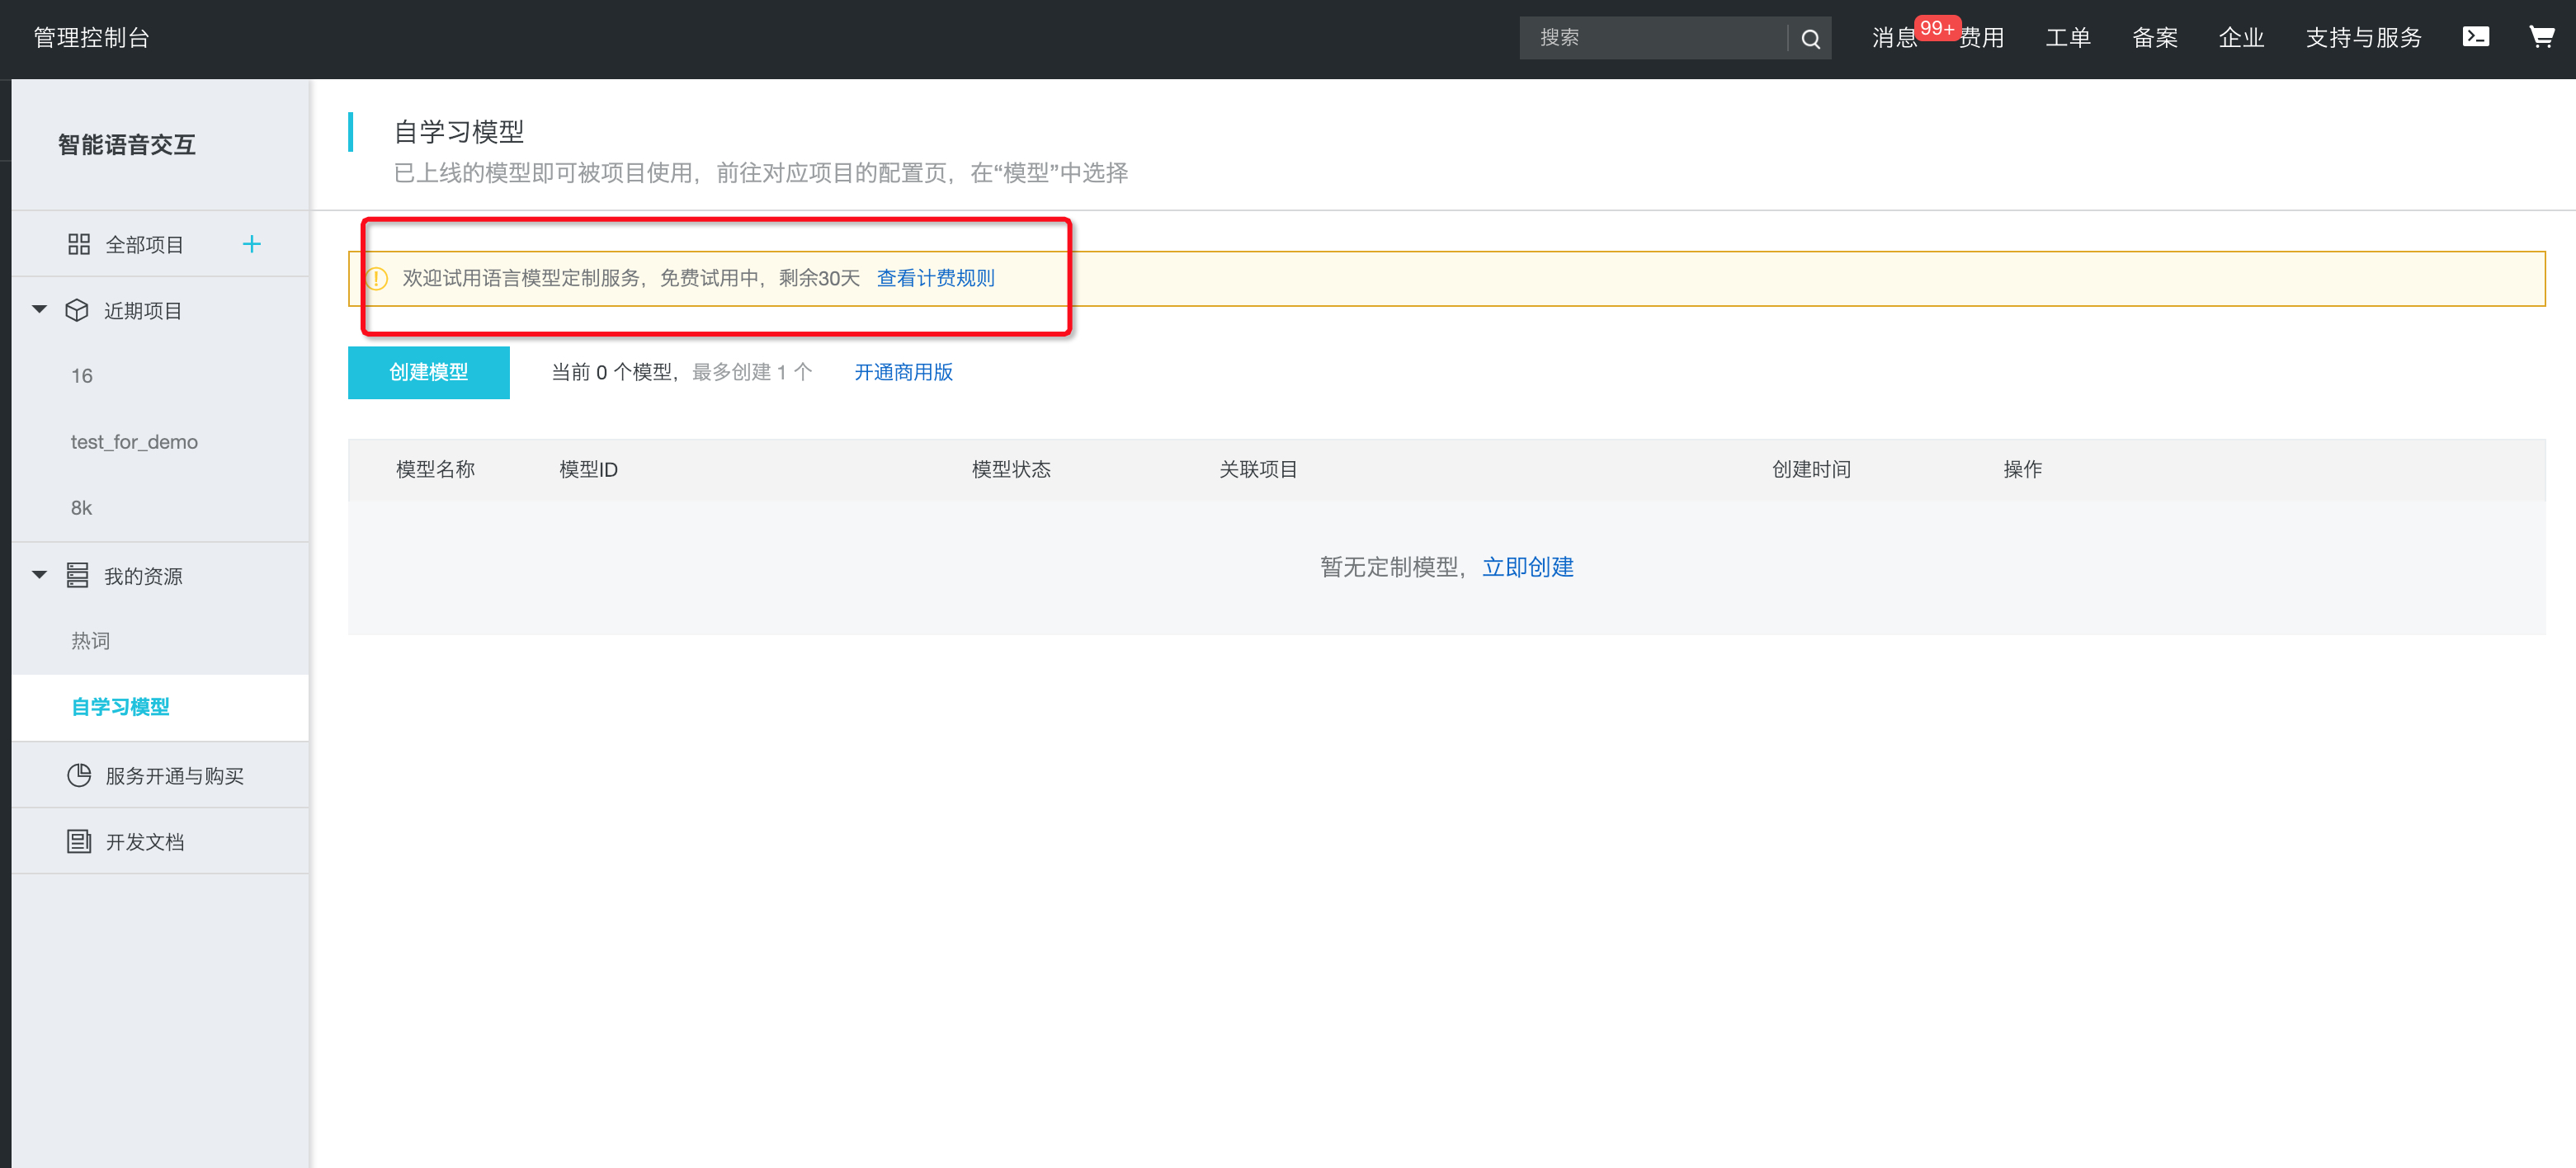Open the shopping cart icon
This screenshot has width=2576, height=1168.
[x=2541, y=37]
